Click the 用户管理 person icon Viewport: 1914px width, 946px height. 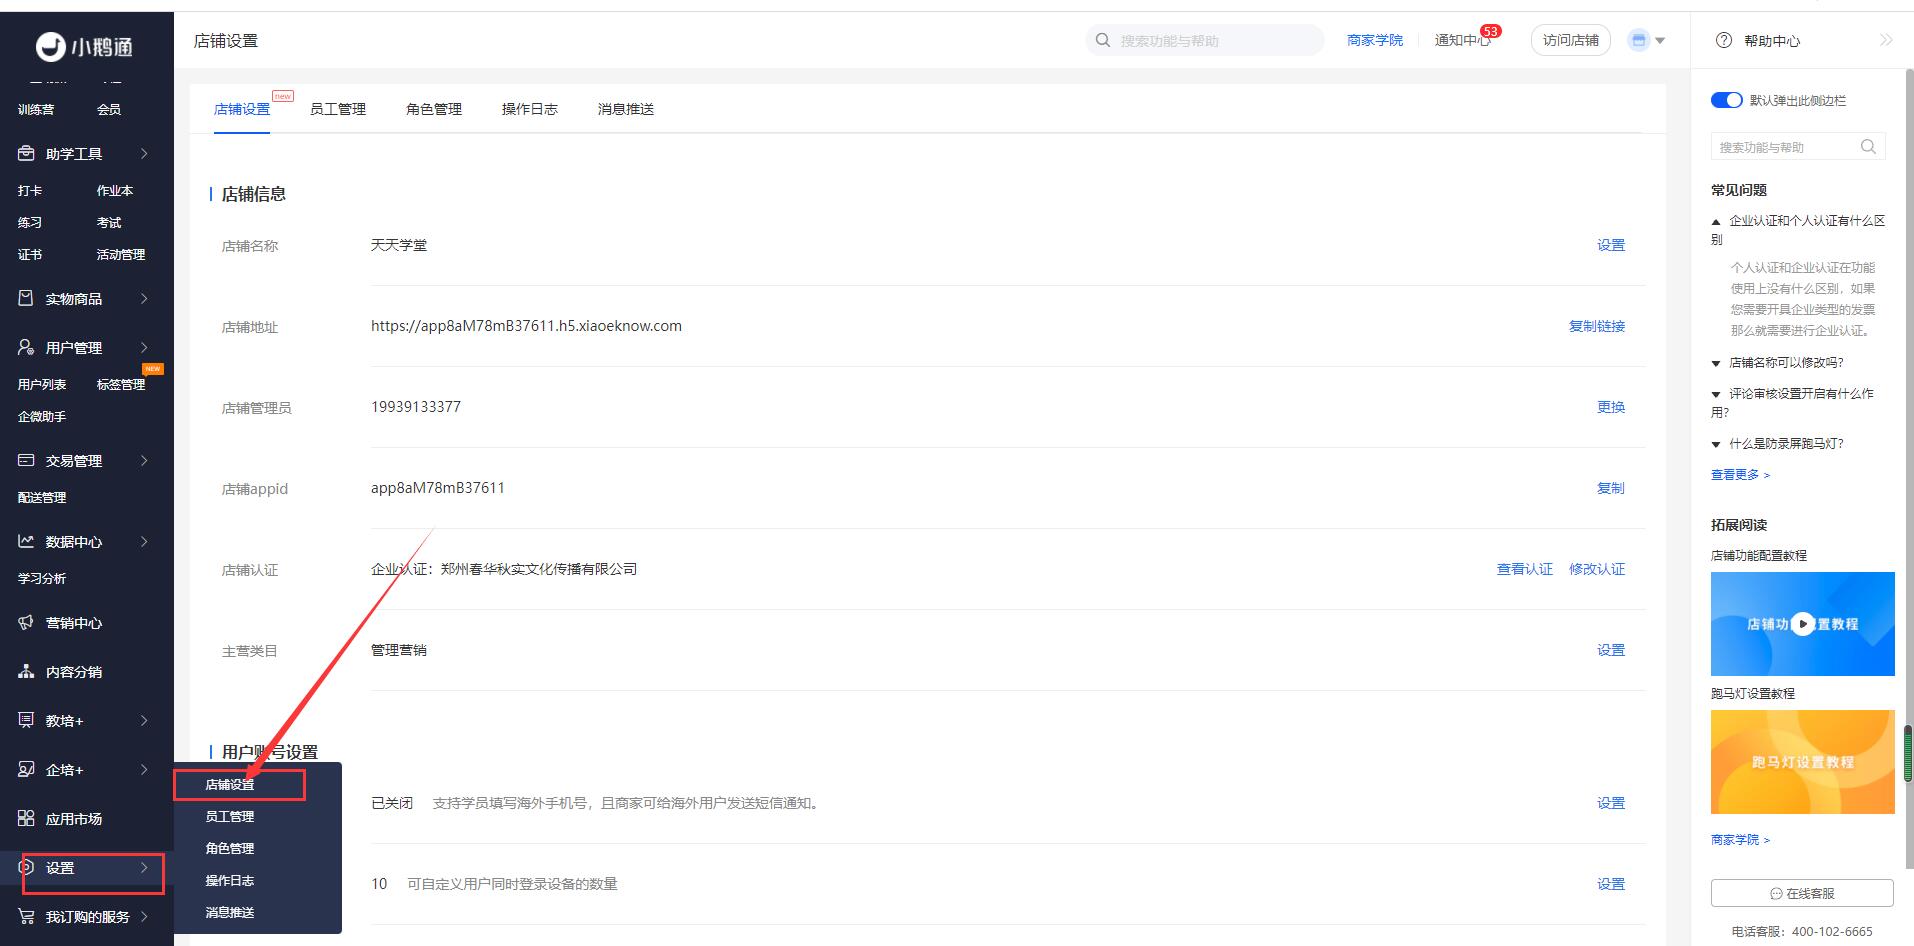pyautogui.click(x=27, y=347)
